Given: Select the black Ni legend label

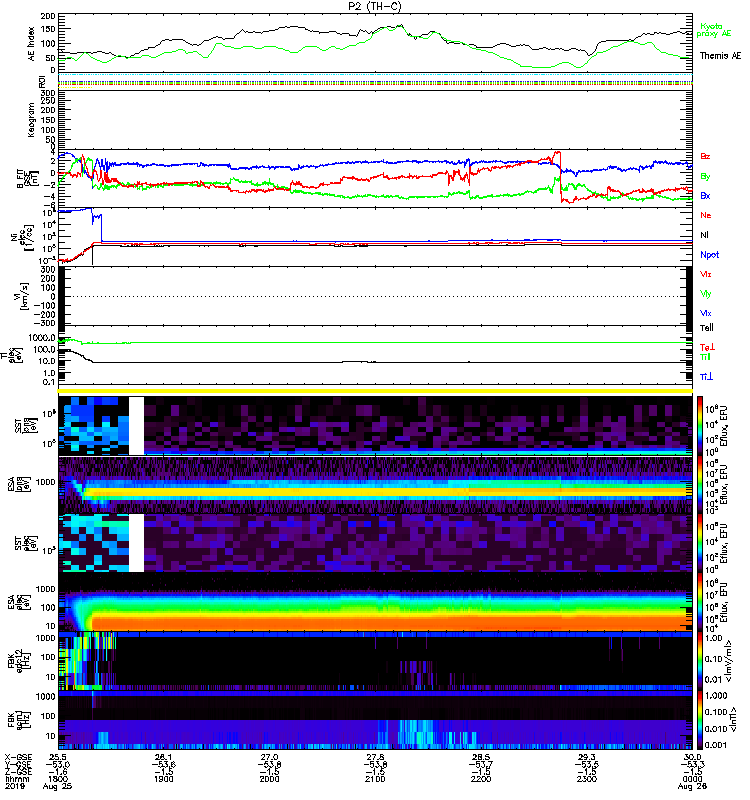Looking at the screenshot, I should click(704, 235).
